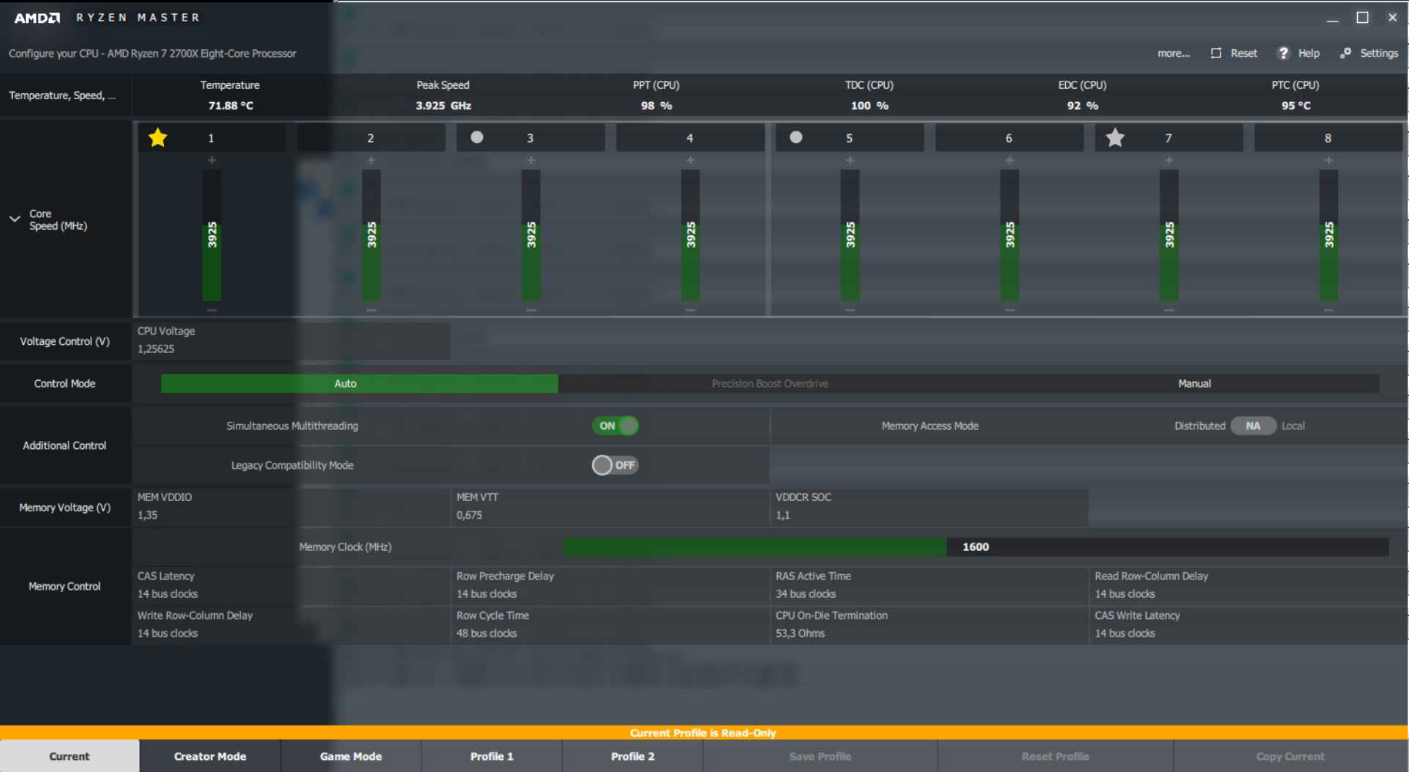Click the CAS Latency field
Screen dimensions: 1409x772
coord(291,585)
